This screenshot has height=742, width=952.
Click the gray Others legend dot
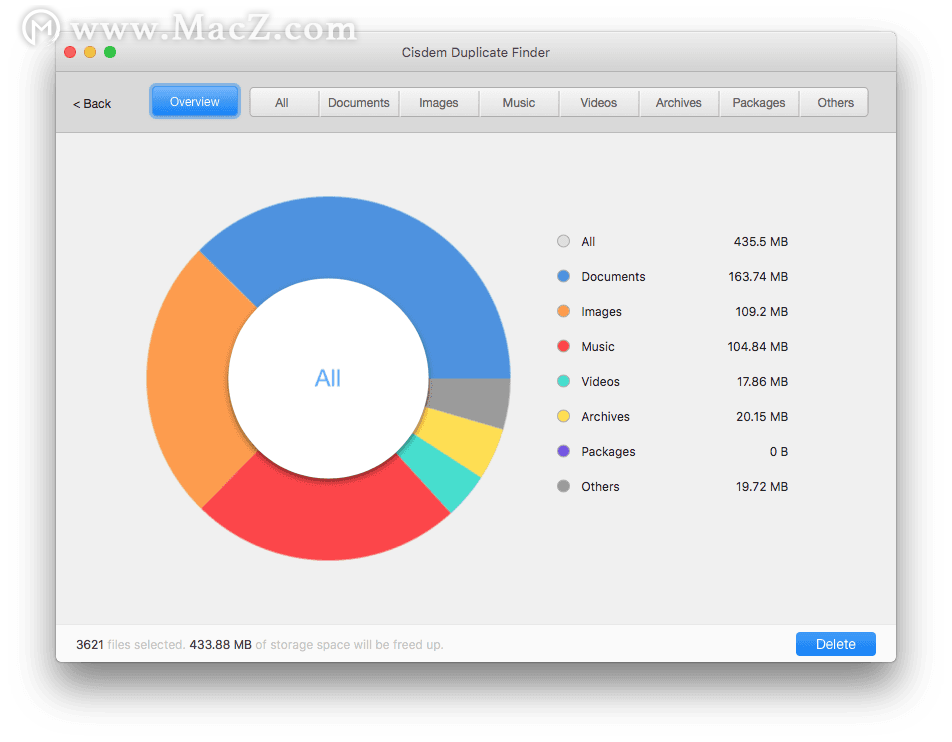click(563, 486)
